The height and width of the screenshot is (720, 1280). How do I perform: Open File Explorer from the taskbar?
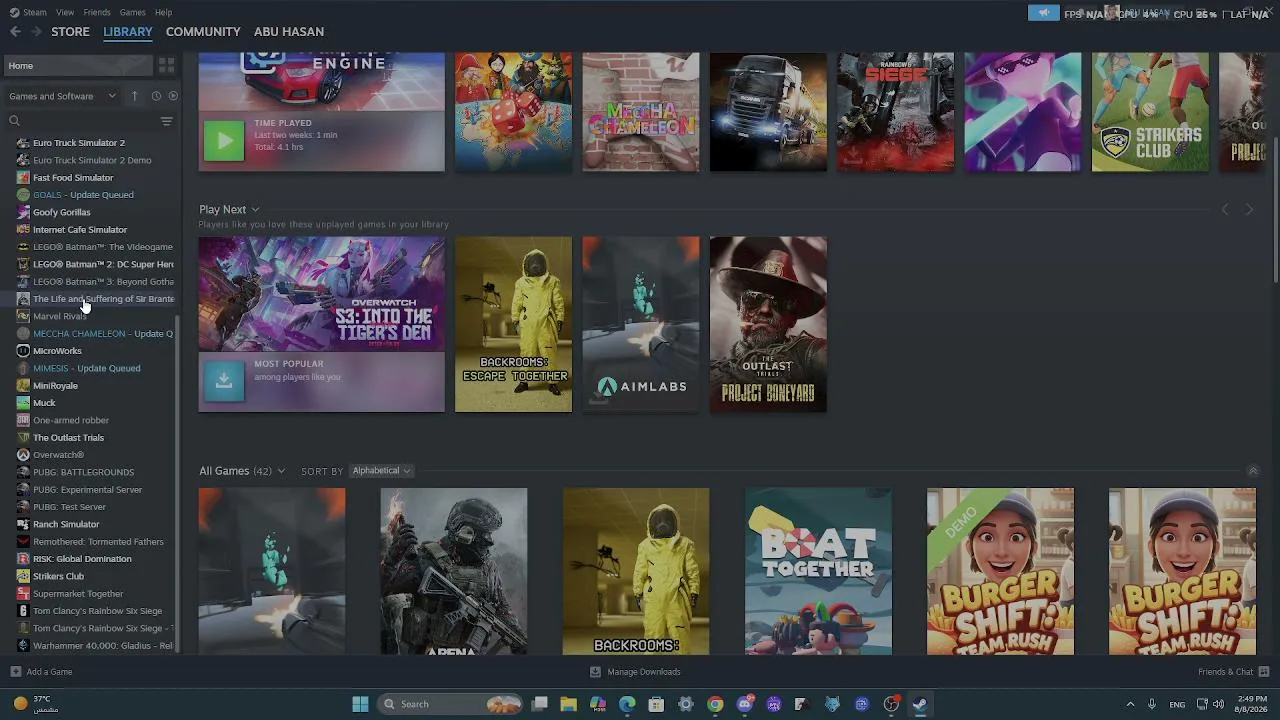pos(568,704)
